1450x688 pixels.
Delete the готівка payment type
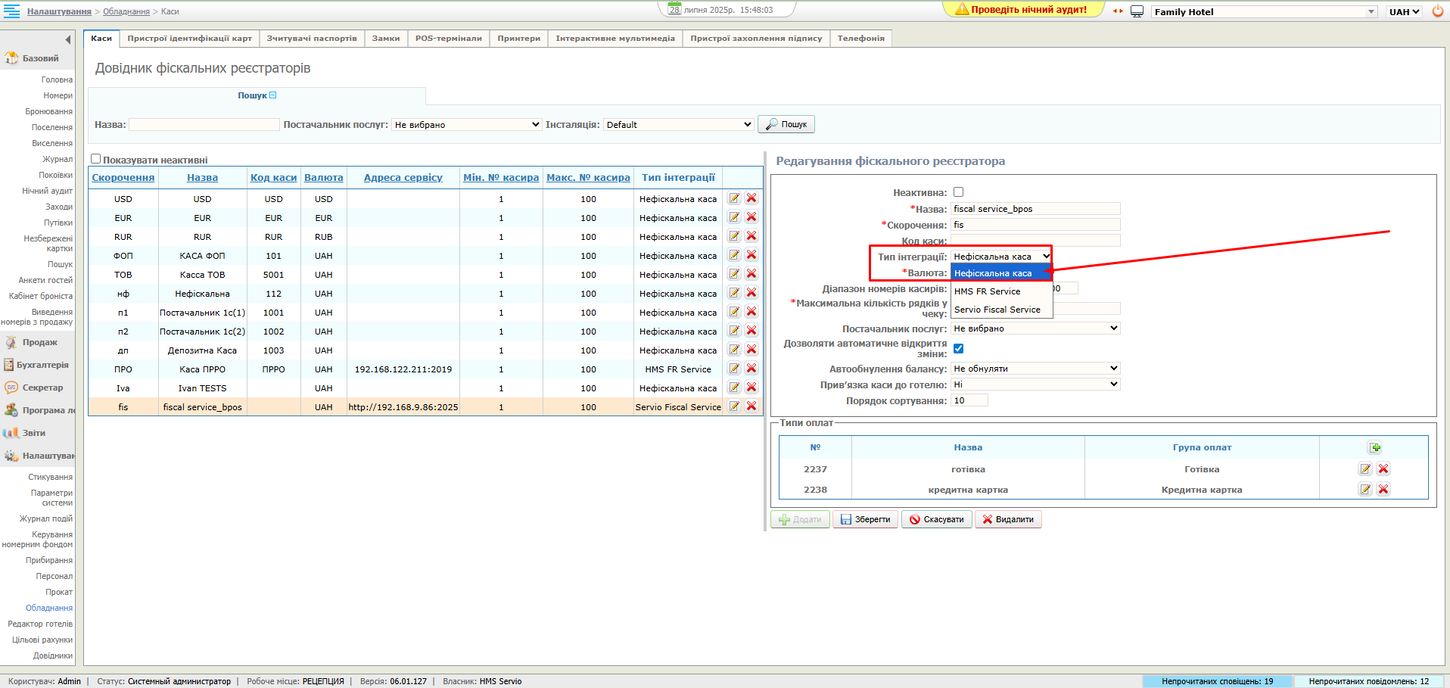(1383, 469)
